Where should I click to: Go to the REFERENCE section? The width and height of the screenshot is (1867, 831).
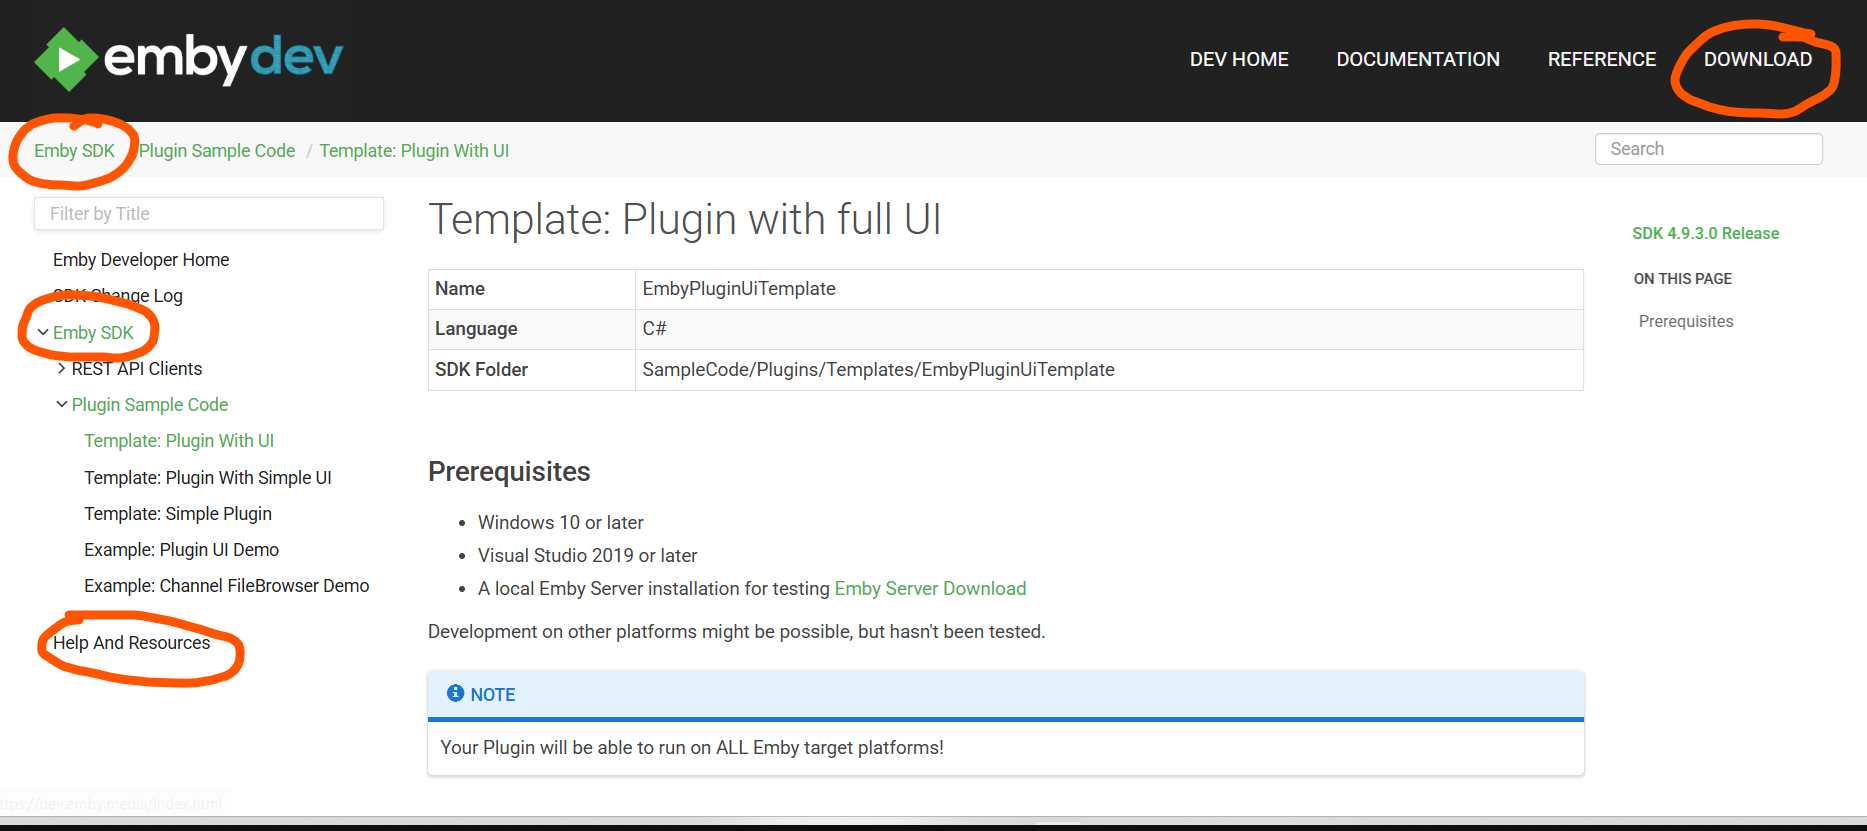pyautogui.click(x=1601, y=59)
